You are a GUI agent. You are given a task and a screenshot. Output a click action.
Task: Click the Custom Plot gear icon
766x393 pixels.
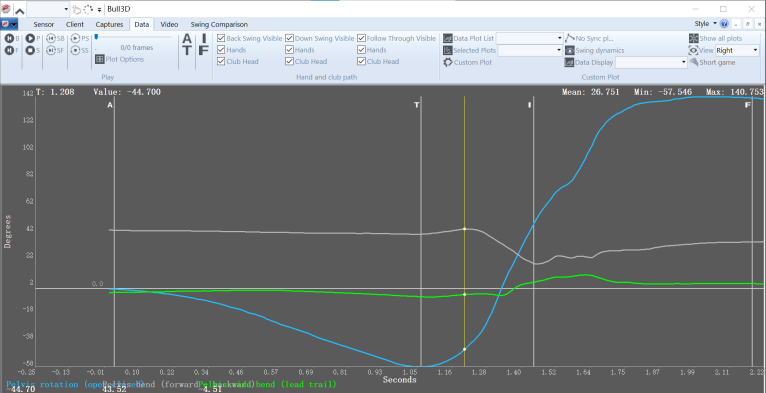447,62
